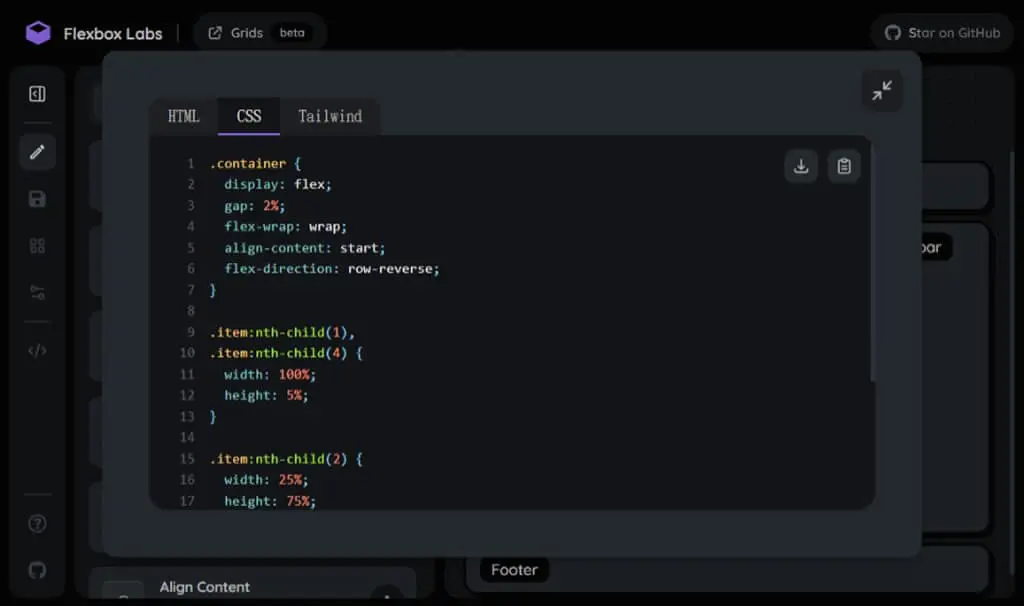Download the generated CSS code
The width and height of the screenshot is (1024, 606).
(801, 167)
